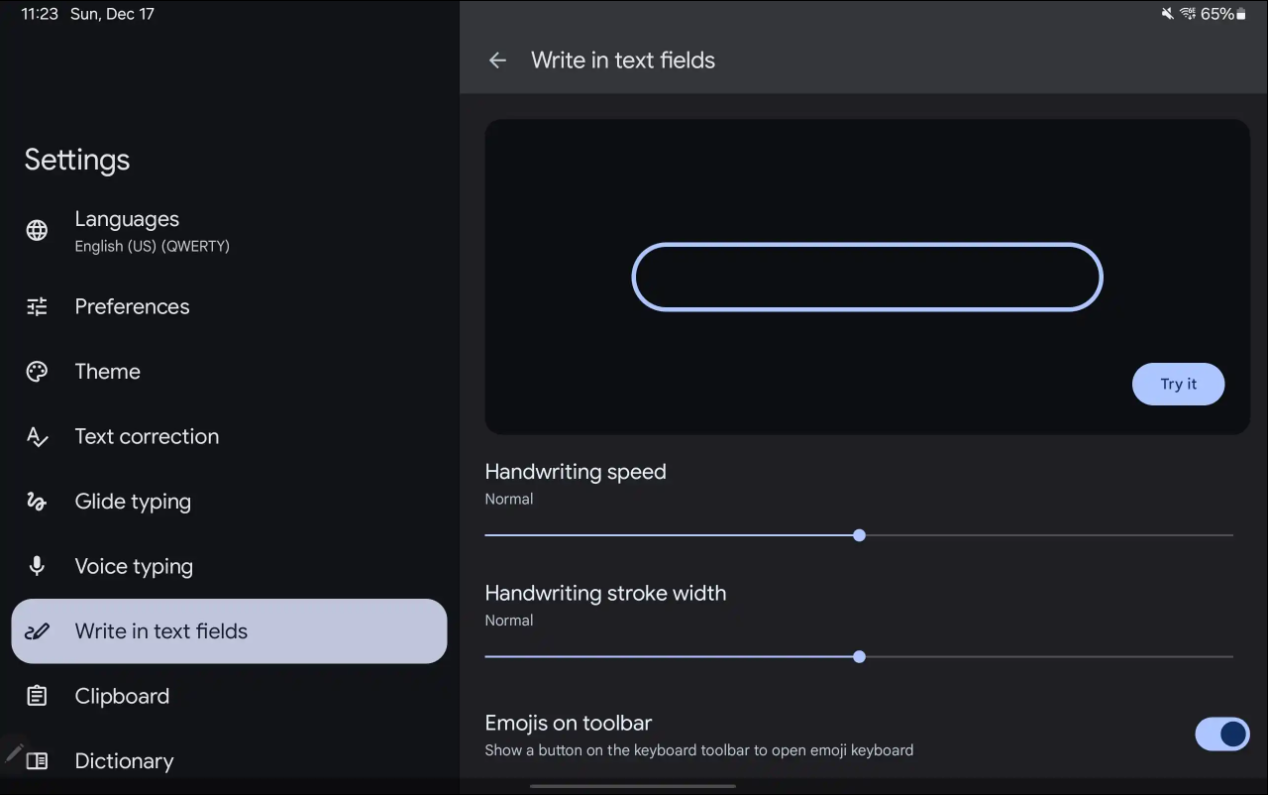This screenshot has width=1268, height=795.
Task: Click the back arrow icon
Action: pos(497,61)
